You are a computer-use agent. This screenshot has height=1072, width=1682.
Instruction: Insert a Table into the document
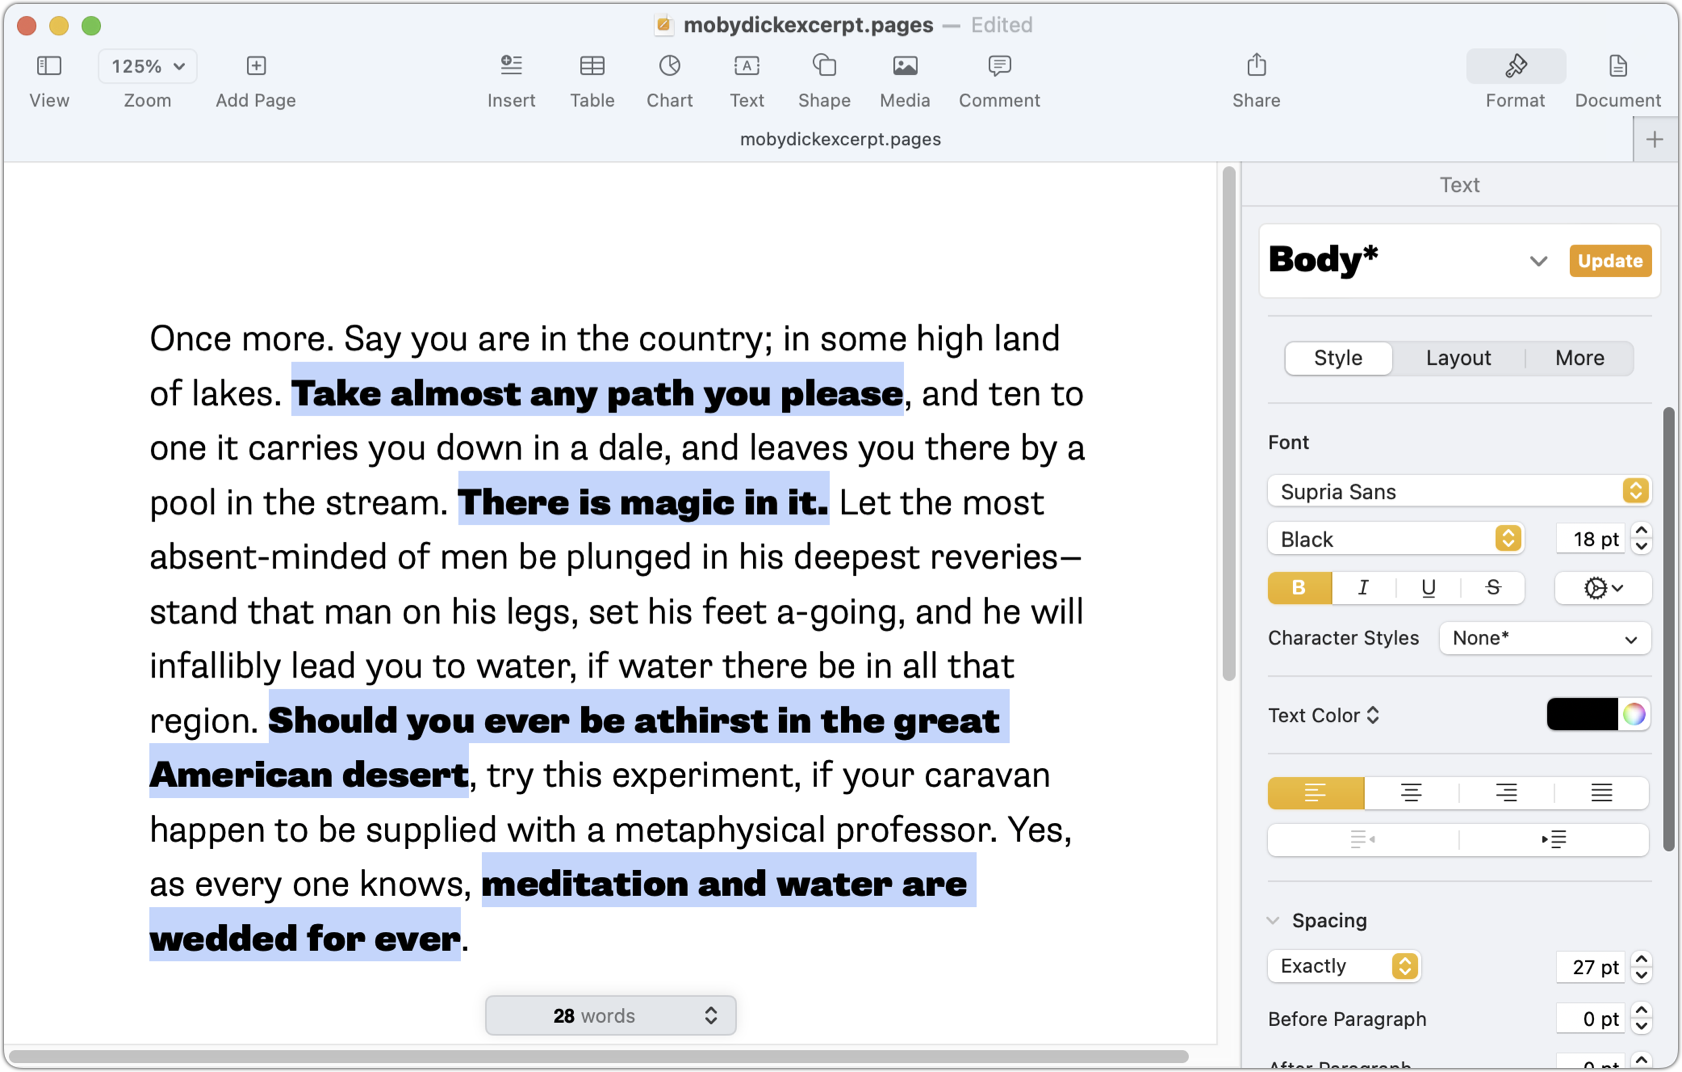[x=592, y=80]
